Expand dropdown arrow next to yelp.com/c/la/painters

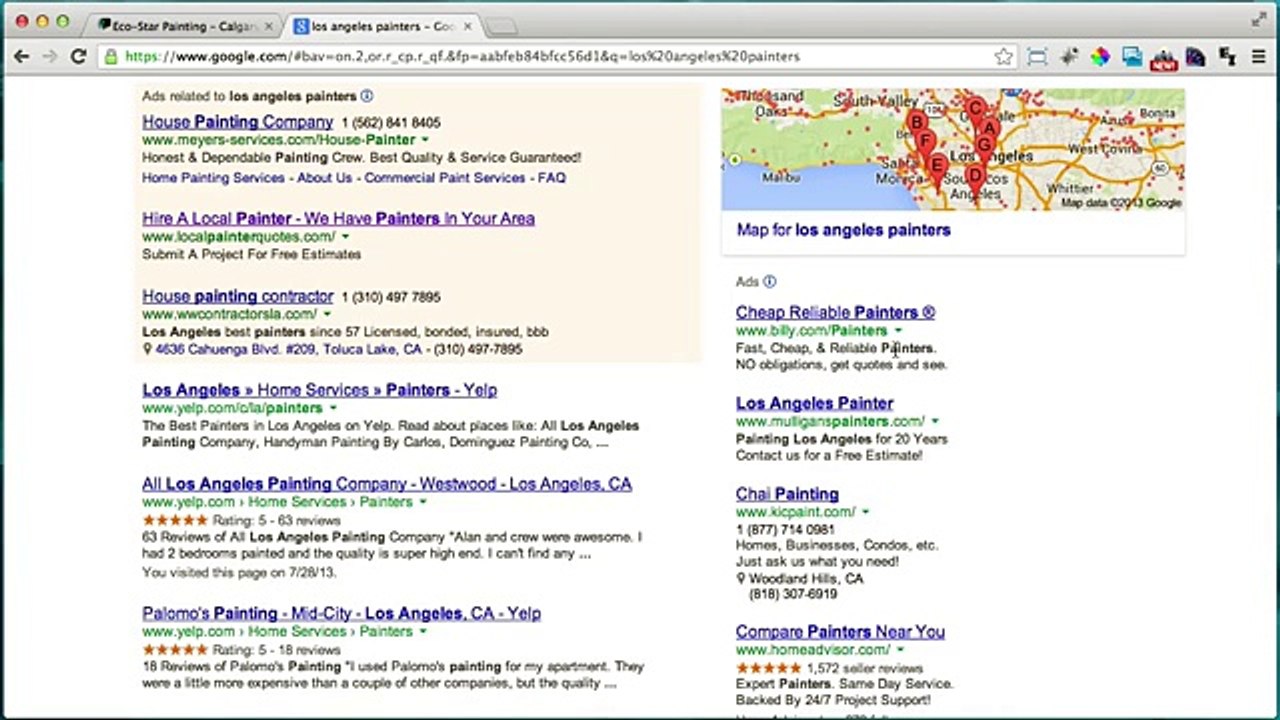click(x=331, y=408)
